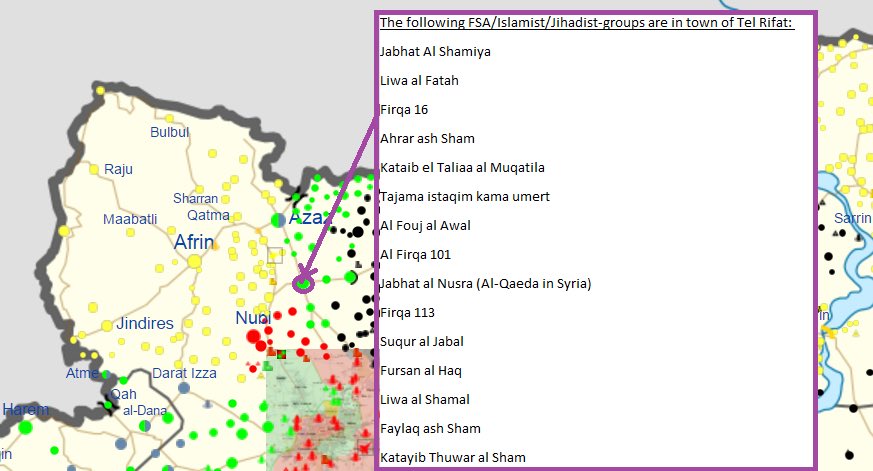Select 'Liwa al Fatah' in the list

click(x=419, y=81)
